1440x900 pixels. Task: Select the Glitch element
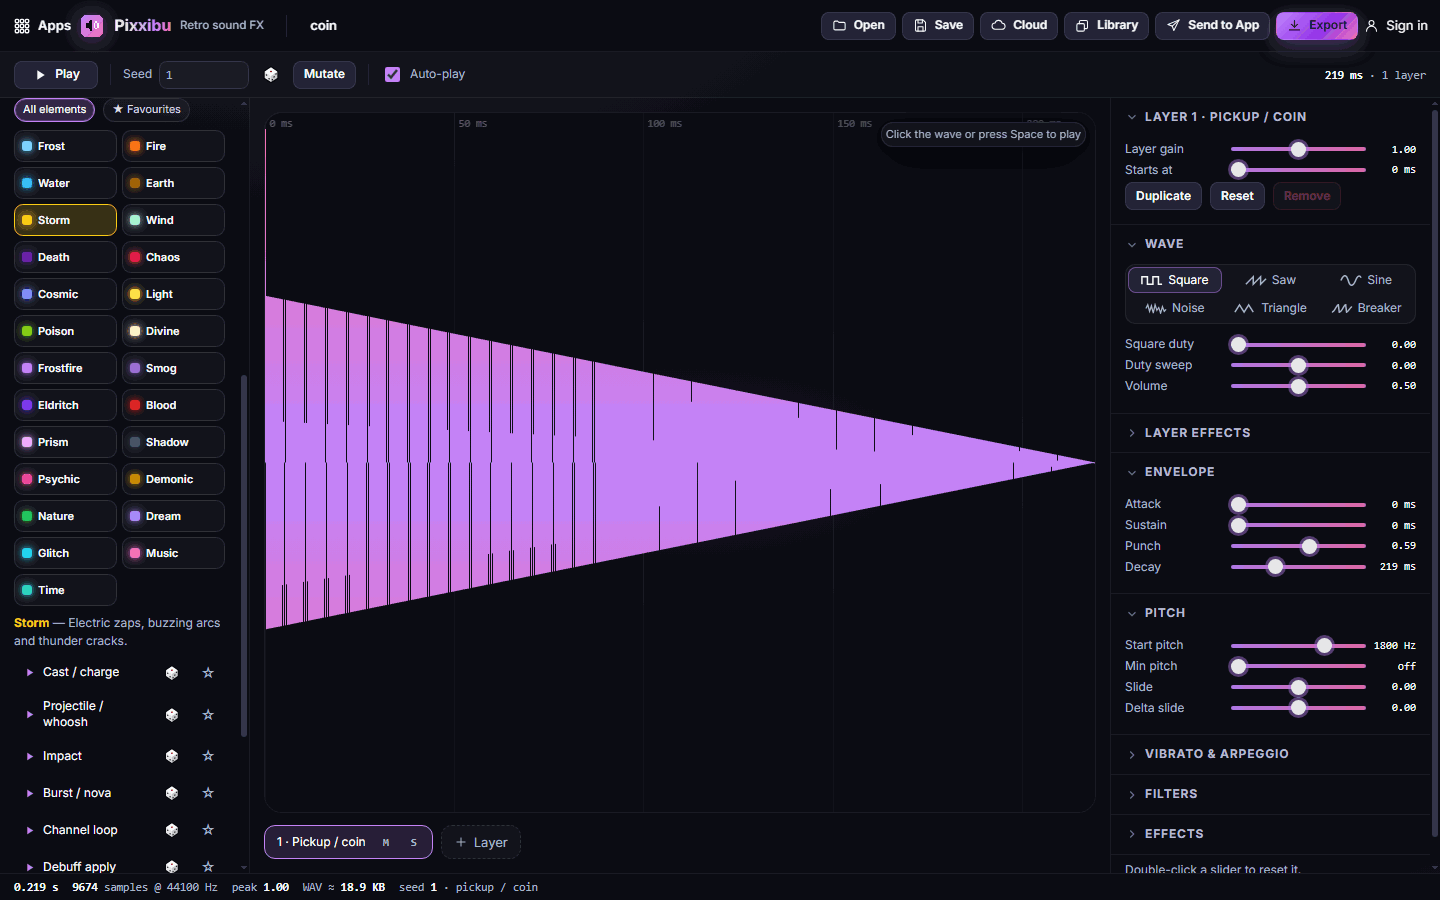pos(65,553)
